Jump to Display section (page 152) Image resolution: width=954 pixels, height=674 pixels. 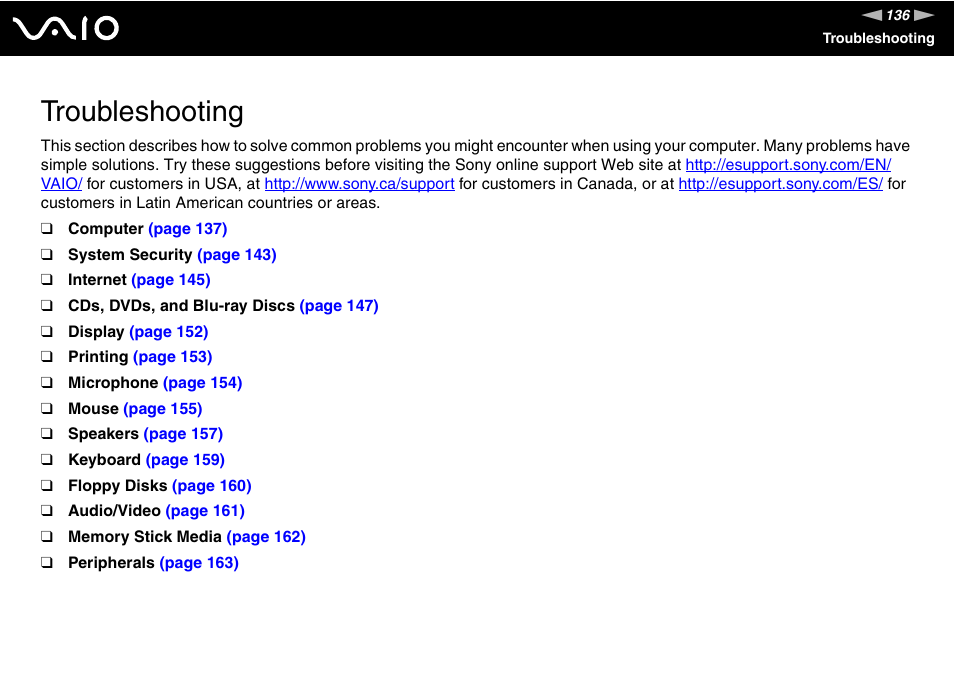coord(169,332)
